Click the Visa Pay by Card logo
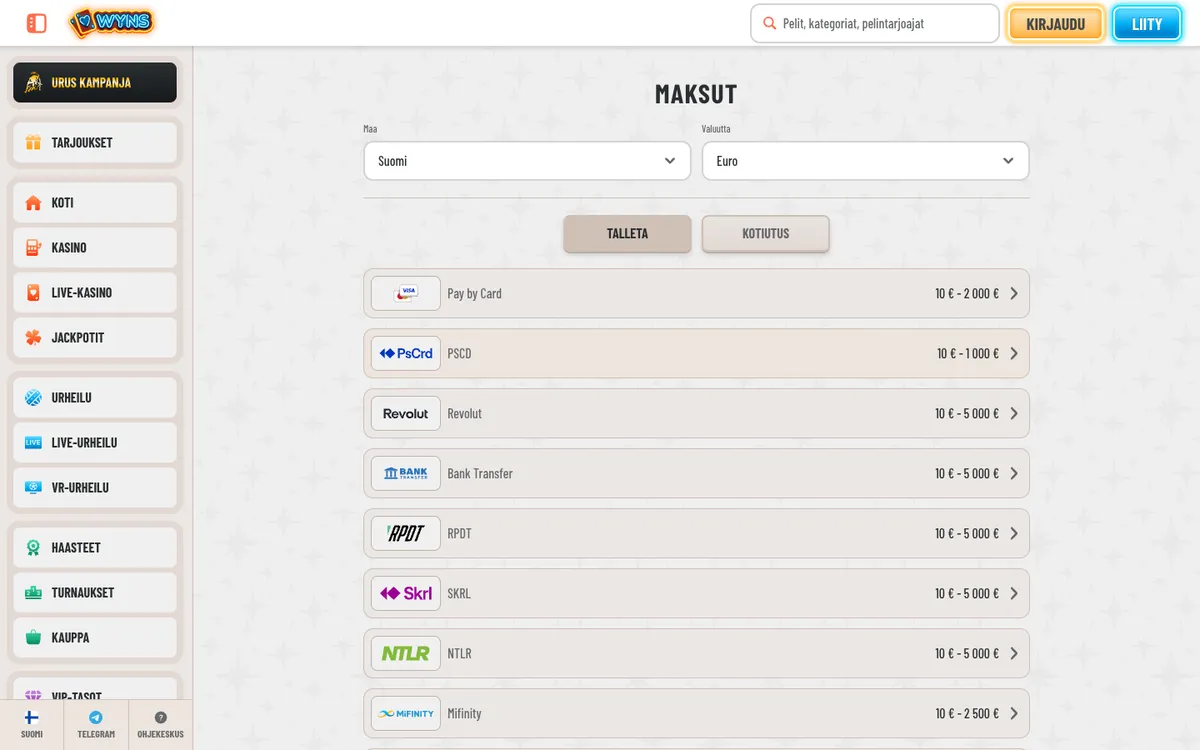 406,293
